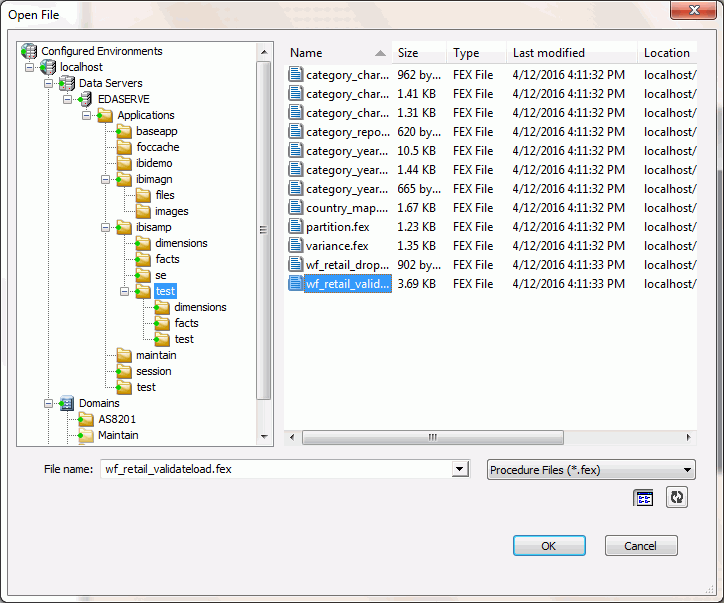The image size is (724, 603).
Task: Click the file list scroll right arrow
Action: (x=688, y=437)
